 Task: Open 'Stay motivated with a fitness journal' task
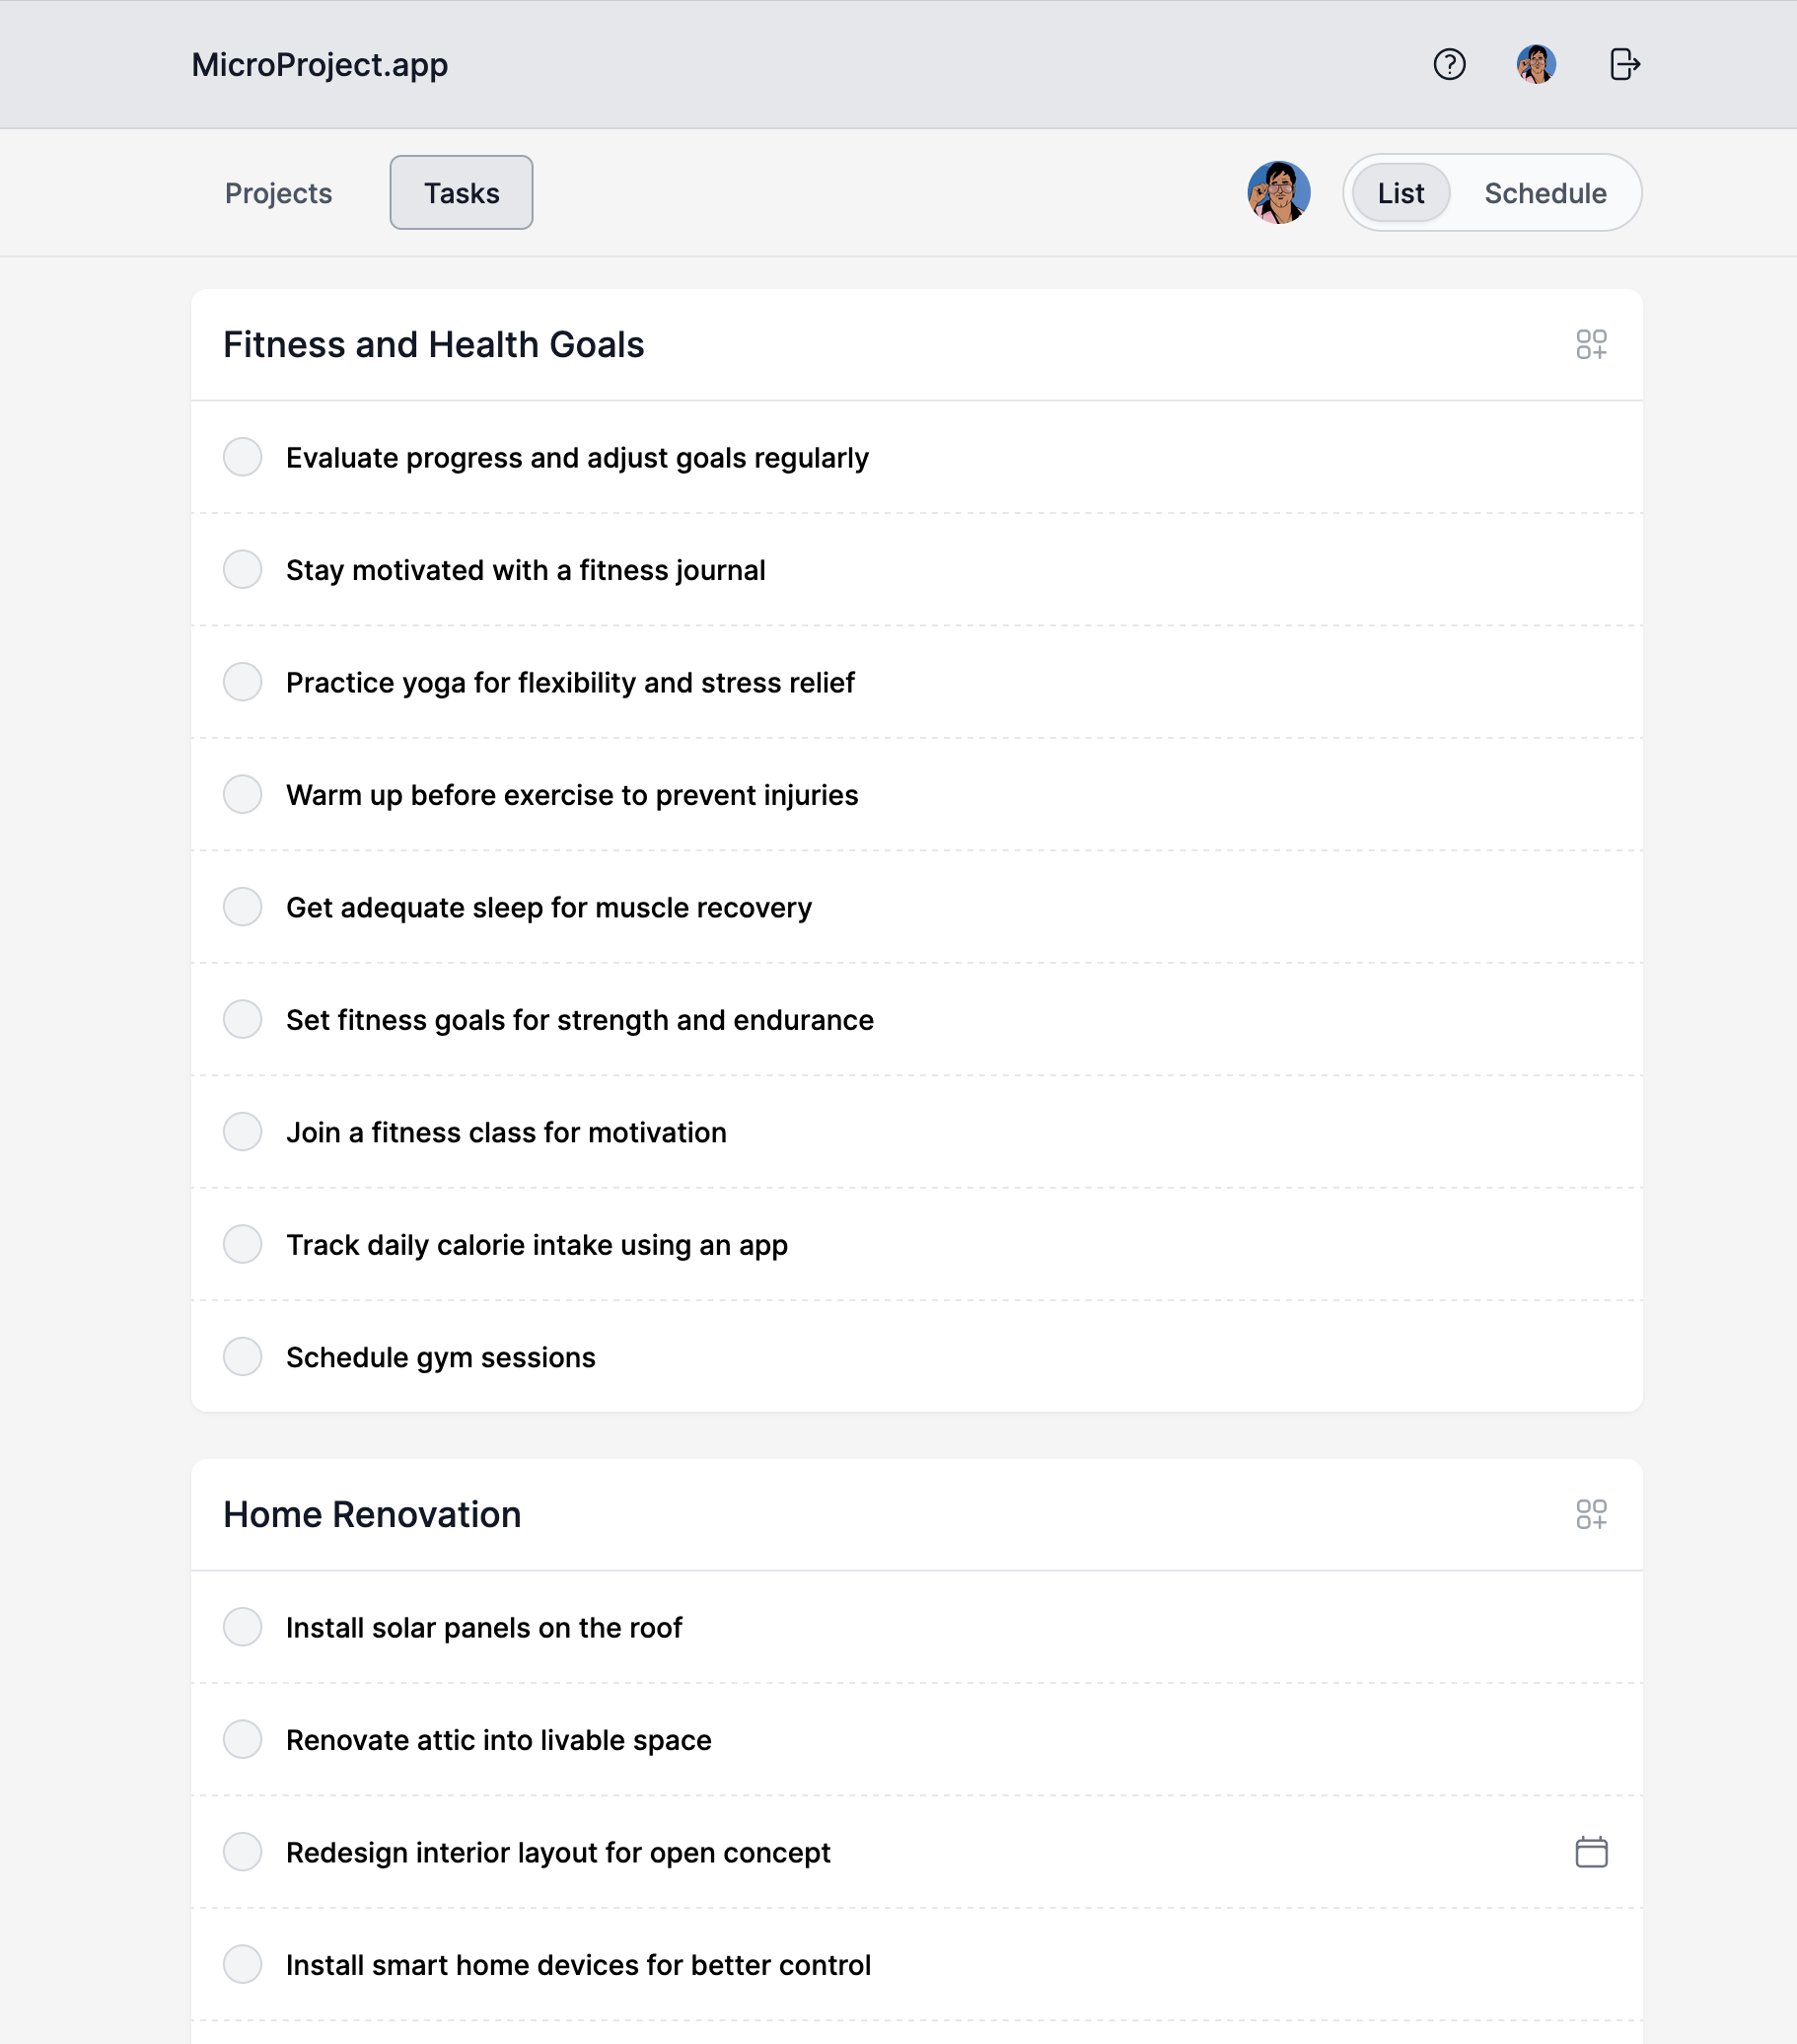(525, 570)
